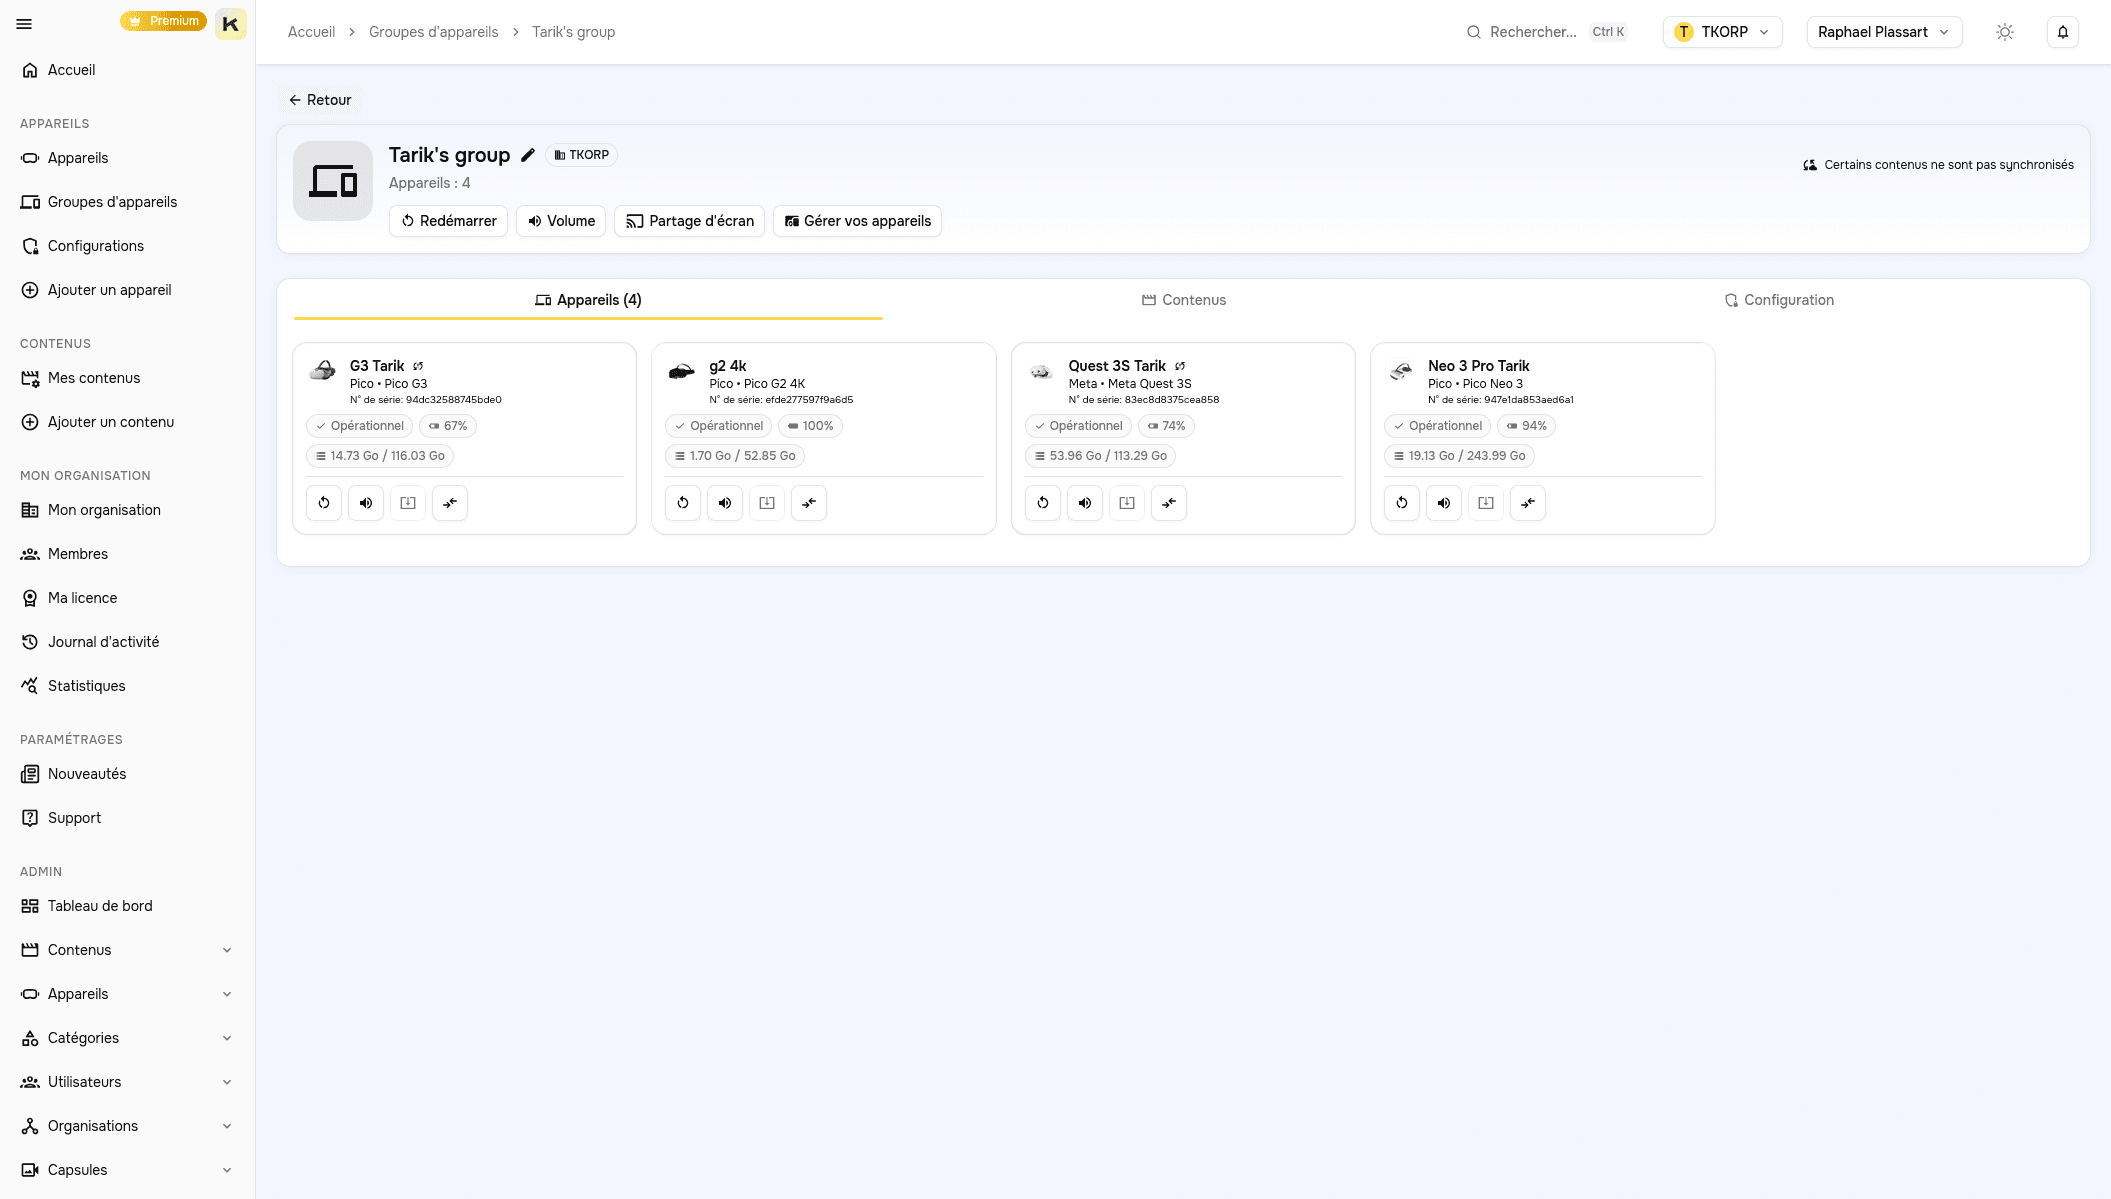Screen dimensions: 2111x1199
Task: Restart the g2 4k device
Action: 683,503
